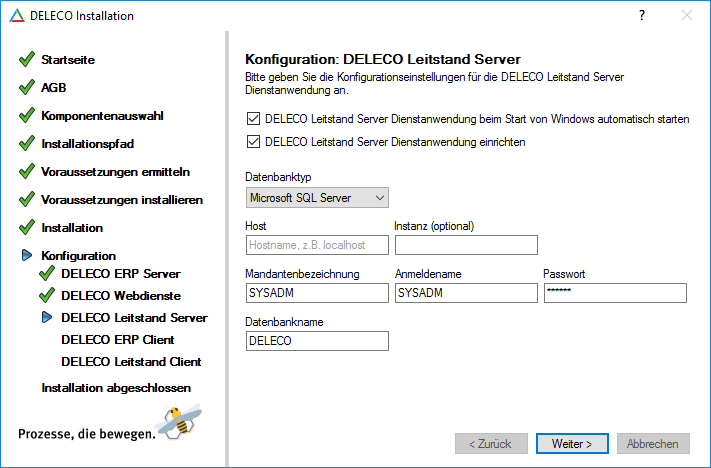Select Installation abgeschlossen step
This screenshot has height=468, width=711.
click(116, 388)
